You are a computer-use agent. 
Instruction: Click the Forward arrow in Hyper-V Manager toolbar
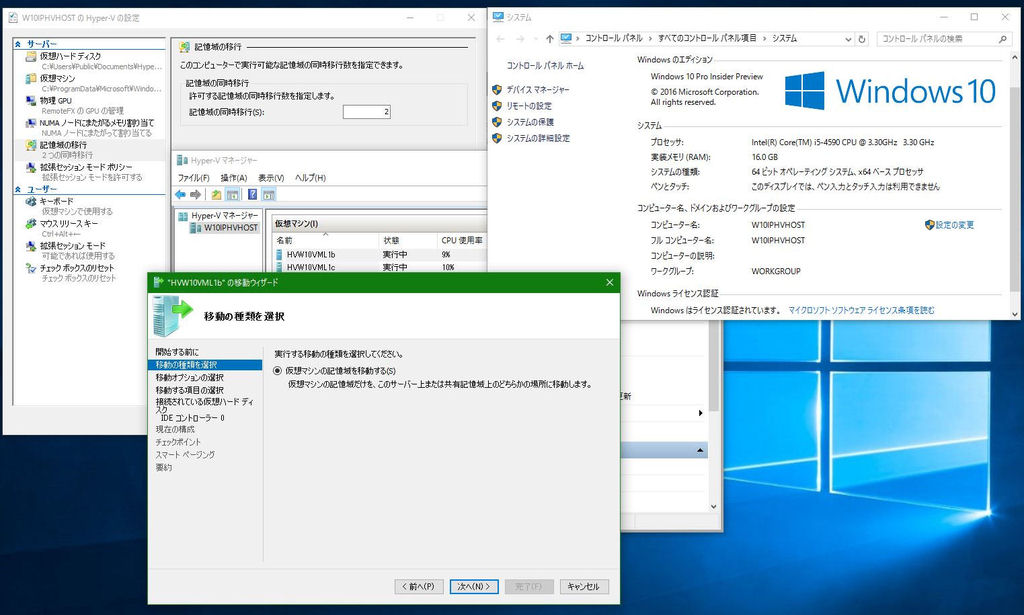click(195, 195)
